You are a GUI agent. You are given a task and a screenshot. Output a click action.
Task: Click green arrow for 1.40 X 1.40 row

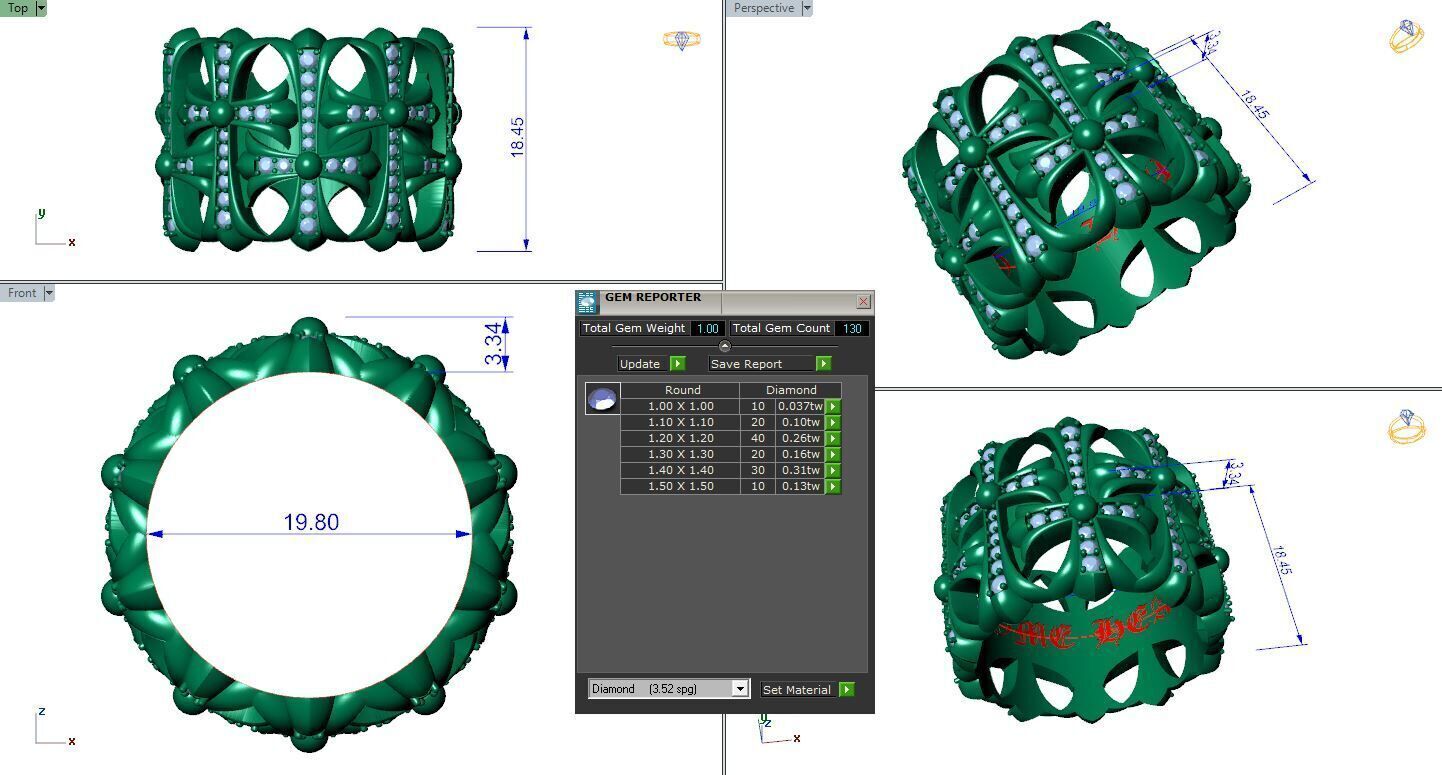coord(832,471)
